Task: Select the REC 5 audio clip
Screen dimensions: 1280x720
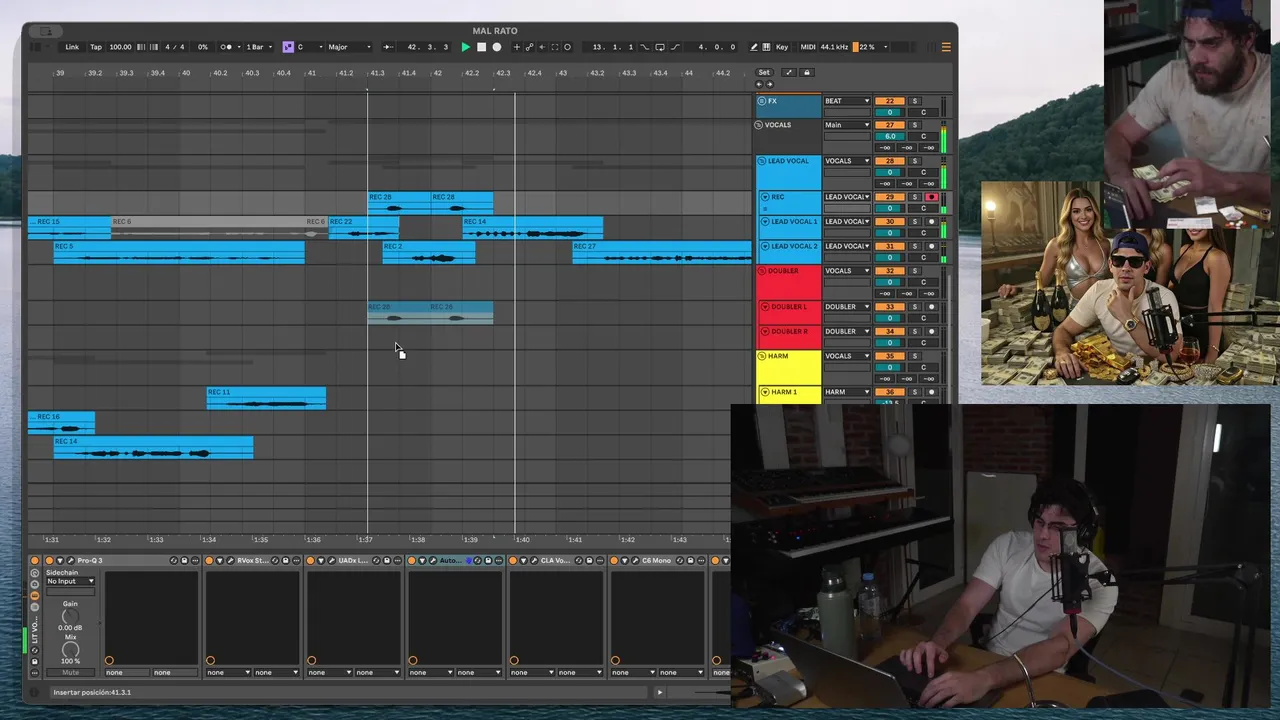Action: click(179, 252)
